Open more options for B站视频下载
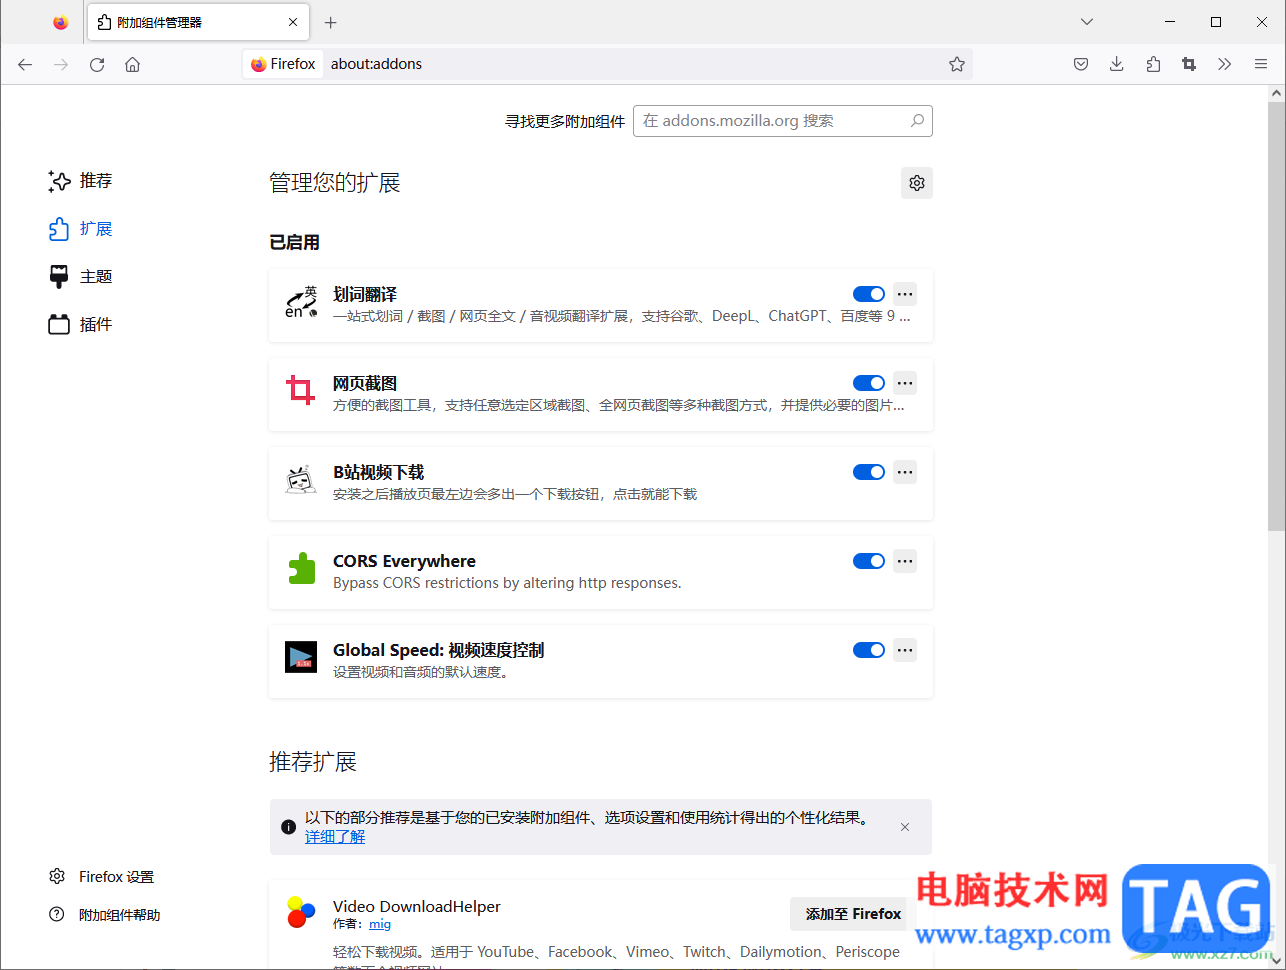Screen dimensions: 1286x970 click(905, 472)
